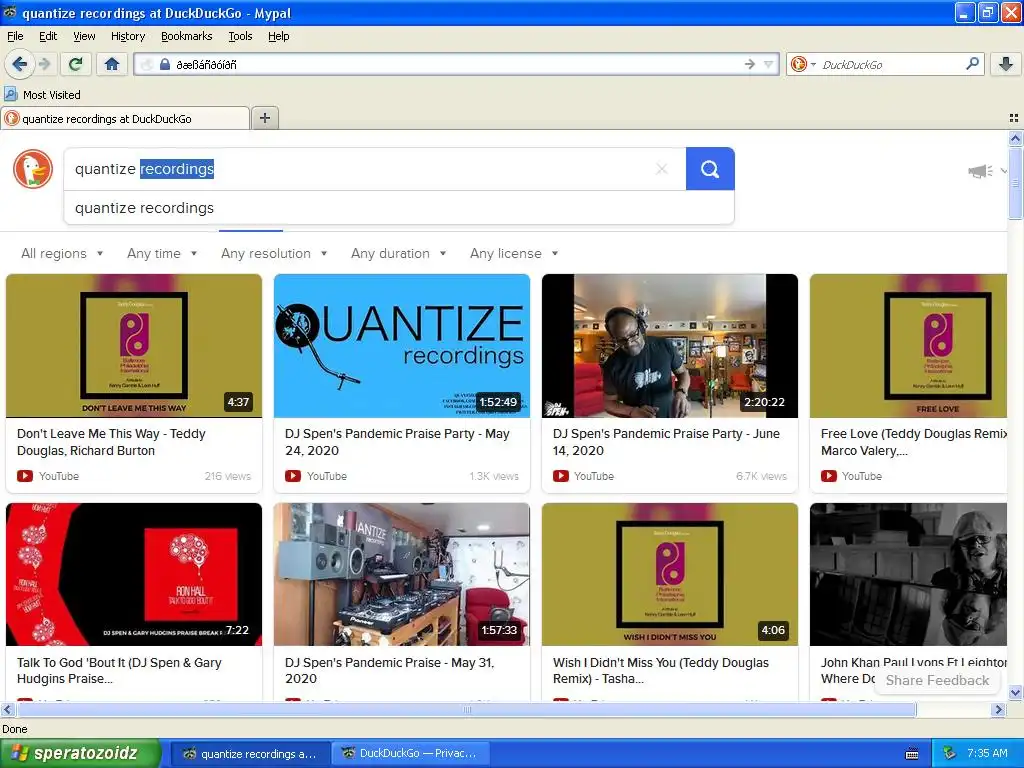Select the 'quantize recordings' search suggestion
Screen dimensions: 1024x768
point(398,208)
